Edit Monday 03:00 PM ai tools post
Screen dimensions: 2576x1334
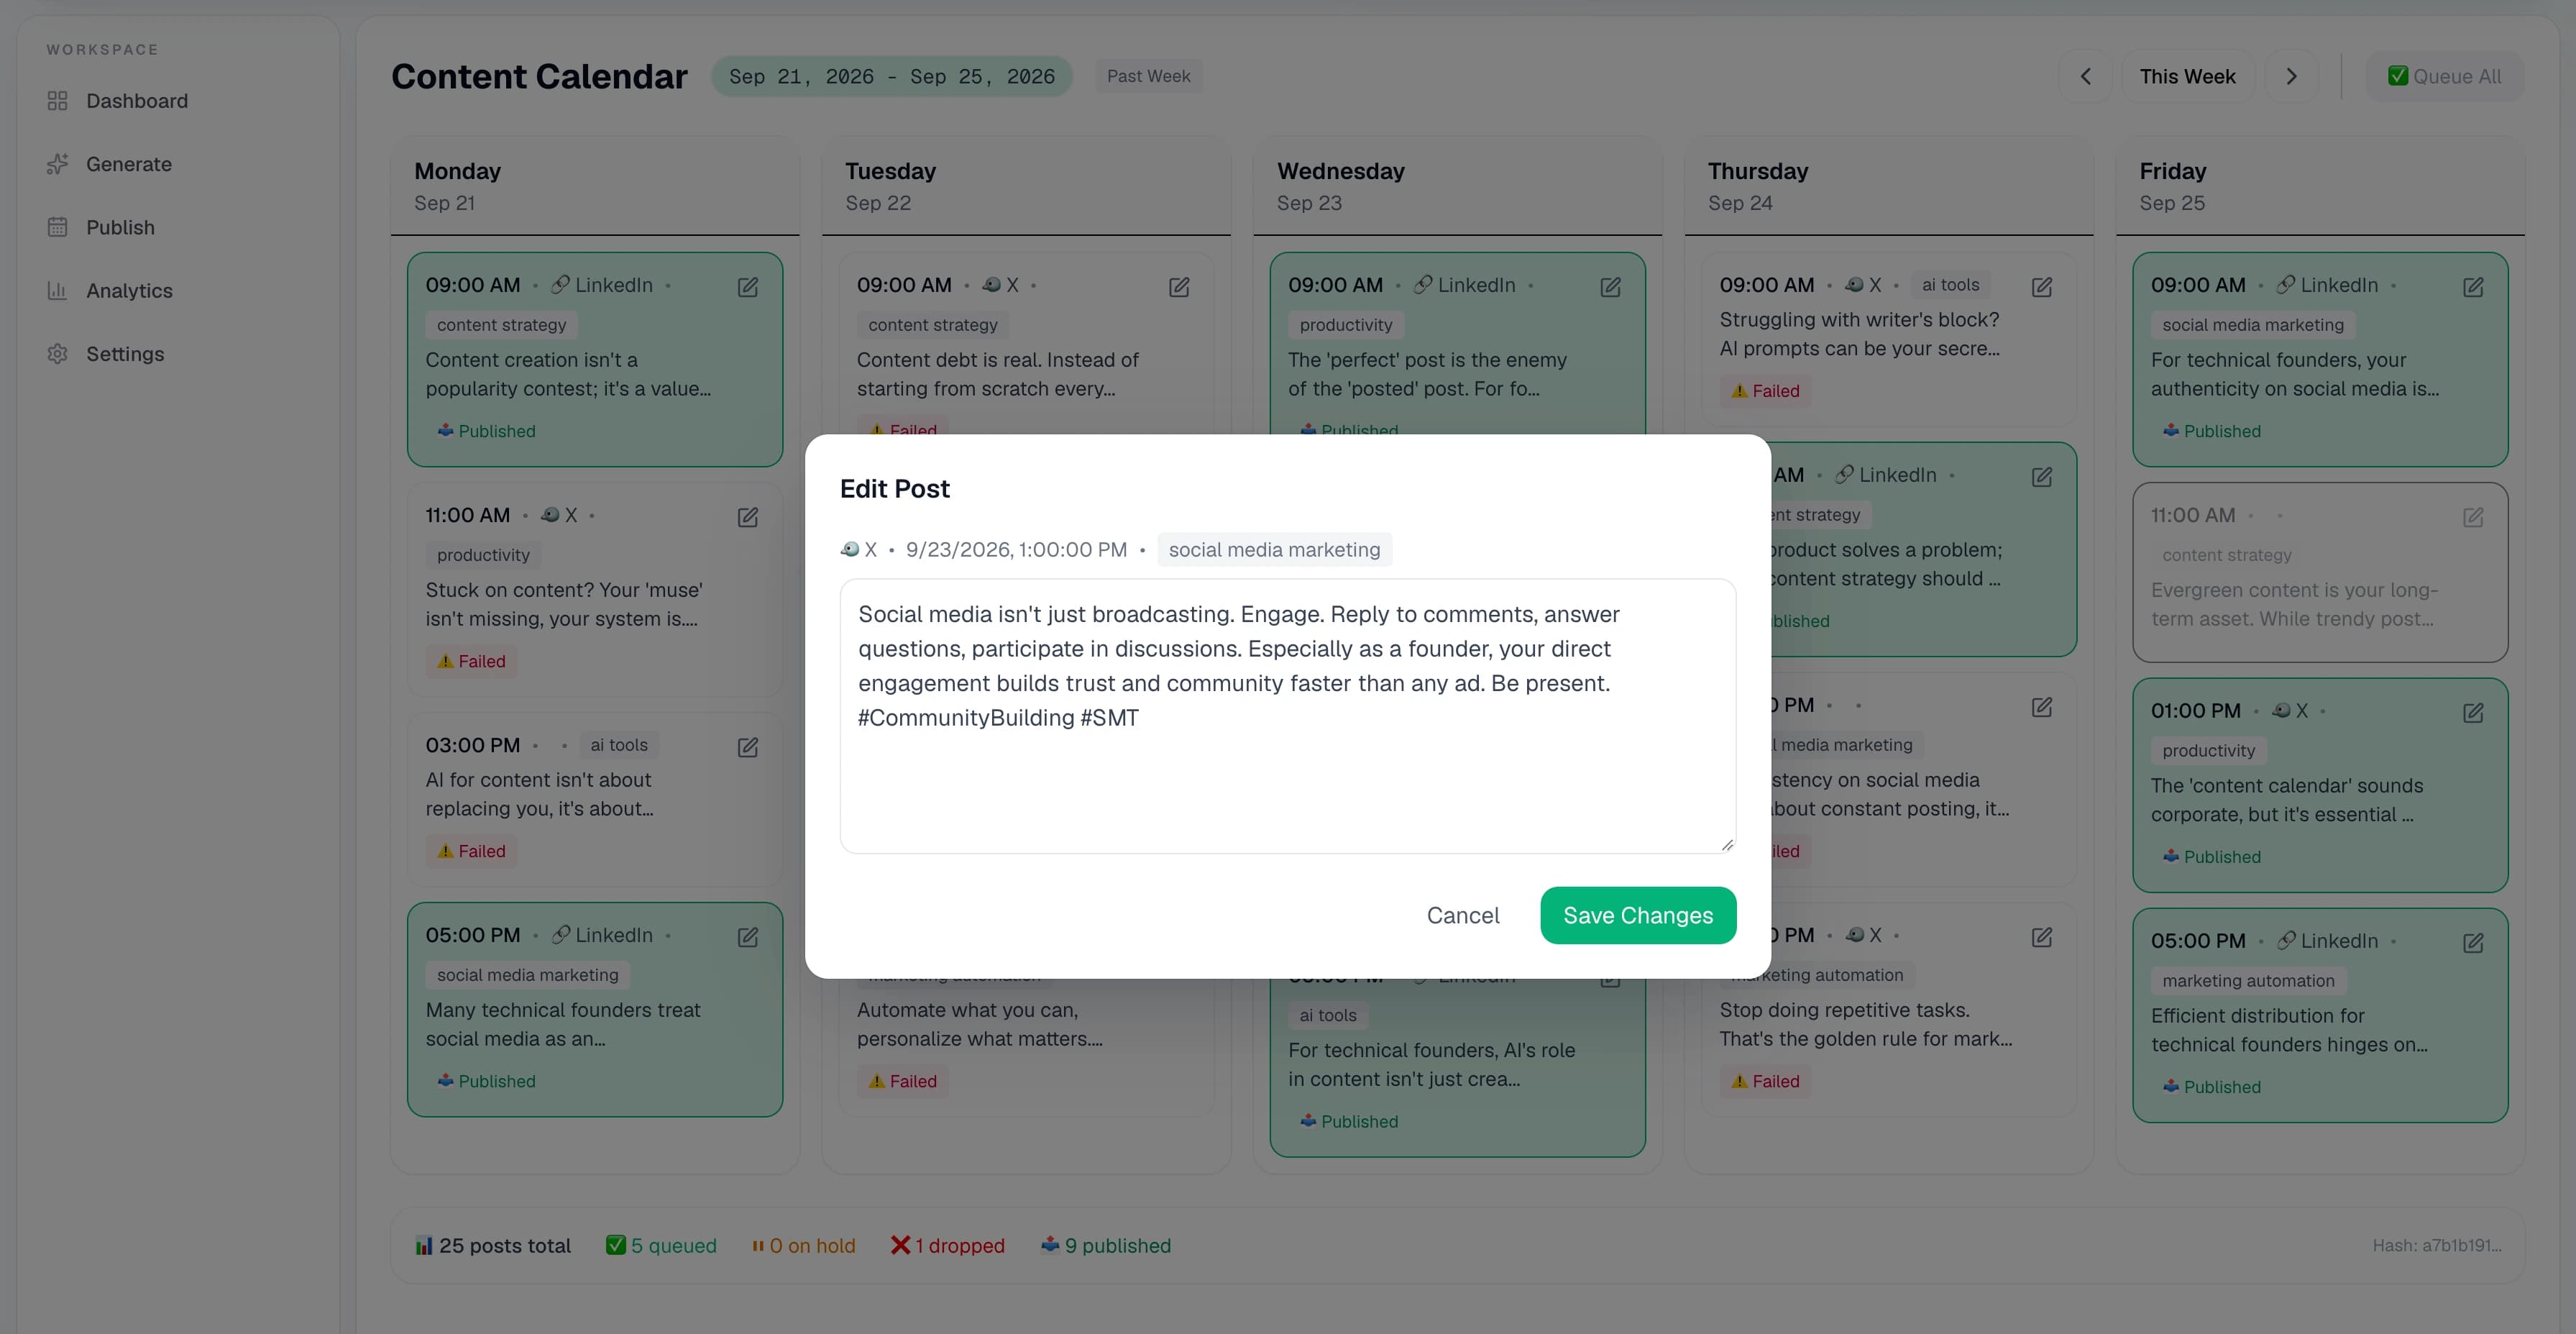pyautogui.click(x=748, y=747)
